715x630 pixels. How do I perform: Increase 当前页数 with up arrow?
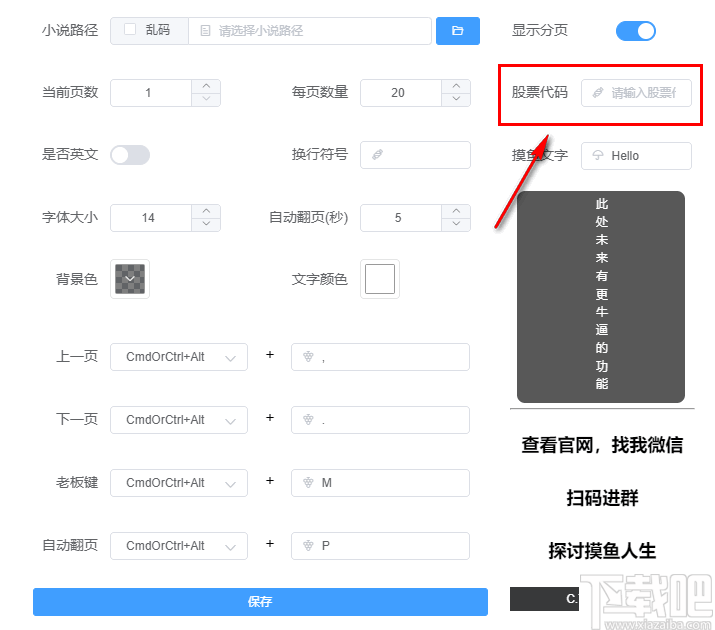[206, 86]
